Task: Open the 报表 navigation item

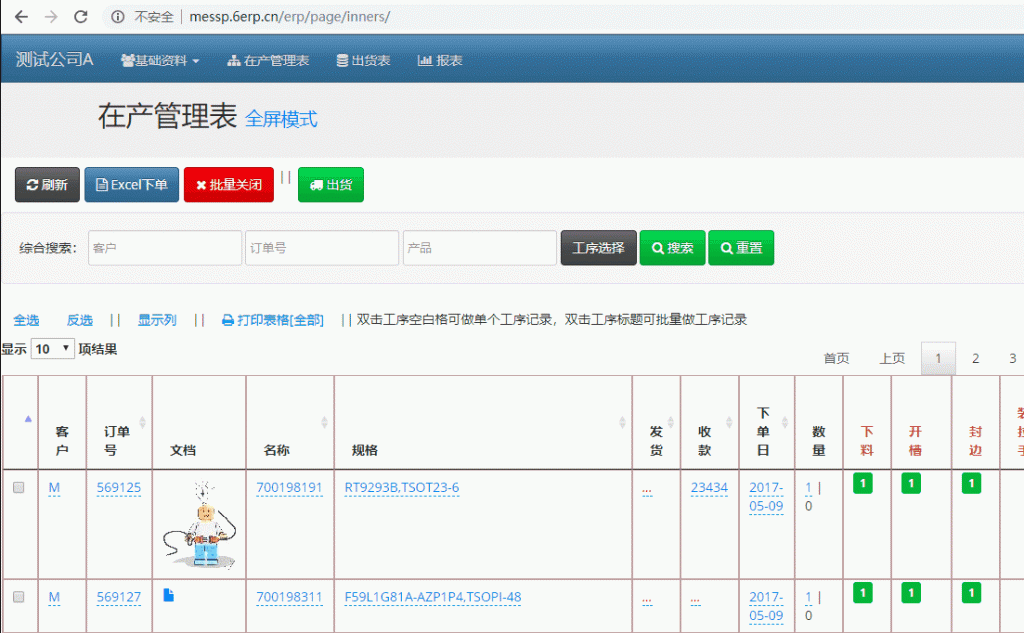Action: coord(440,60)
